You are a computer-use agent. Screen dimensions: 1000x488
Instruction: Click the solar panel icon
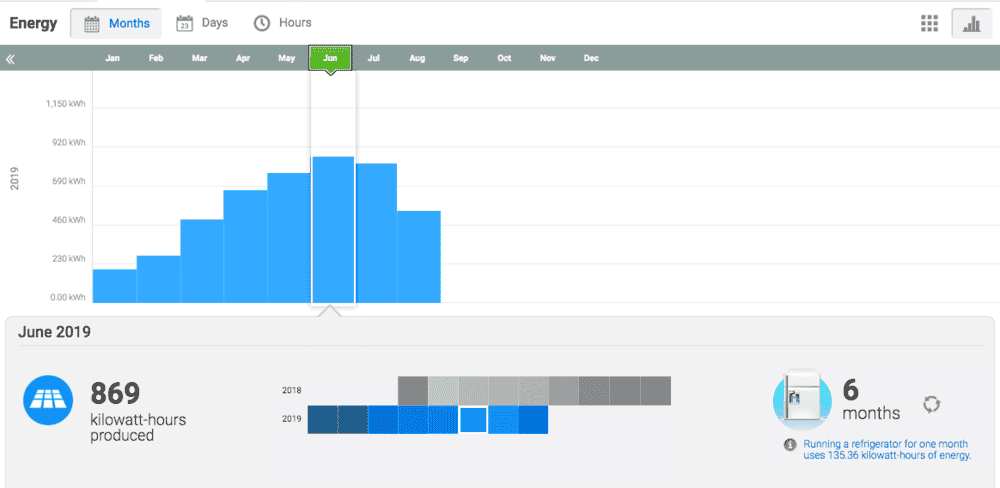coord(48,401)
